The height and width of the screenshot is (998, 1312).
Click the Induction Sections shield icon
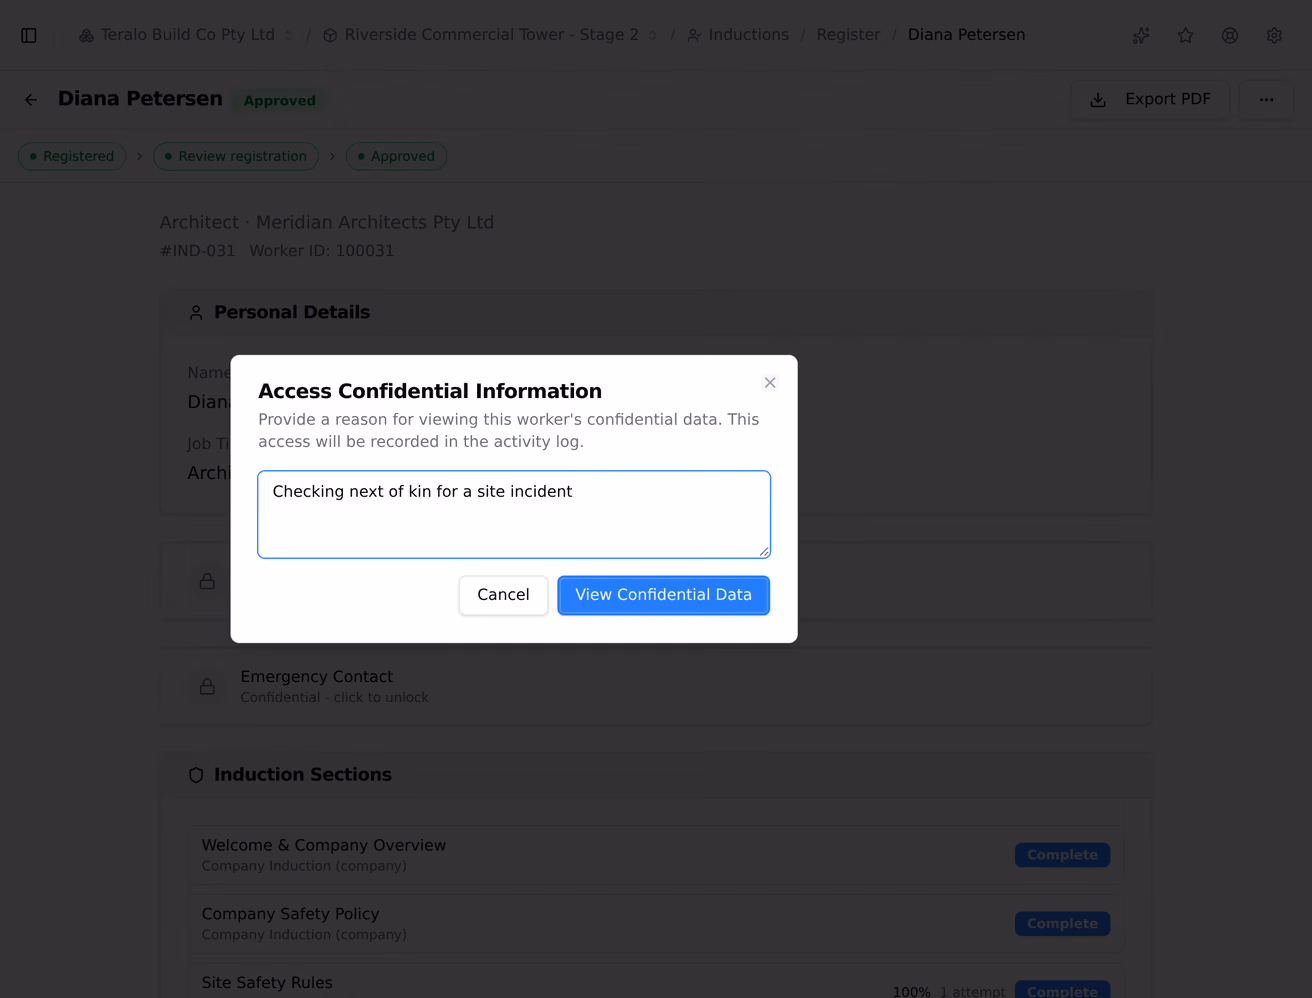[x=196, y=775]
